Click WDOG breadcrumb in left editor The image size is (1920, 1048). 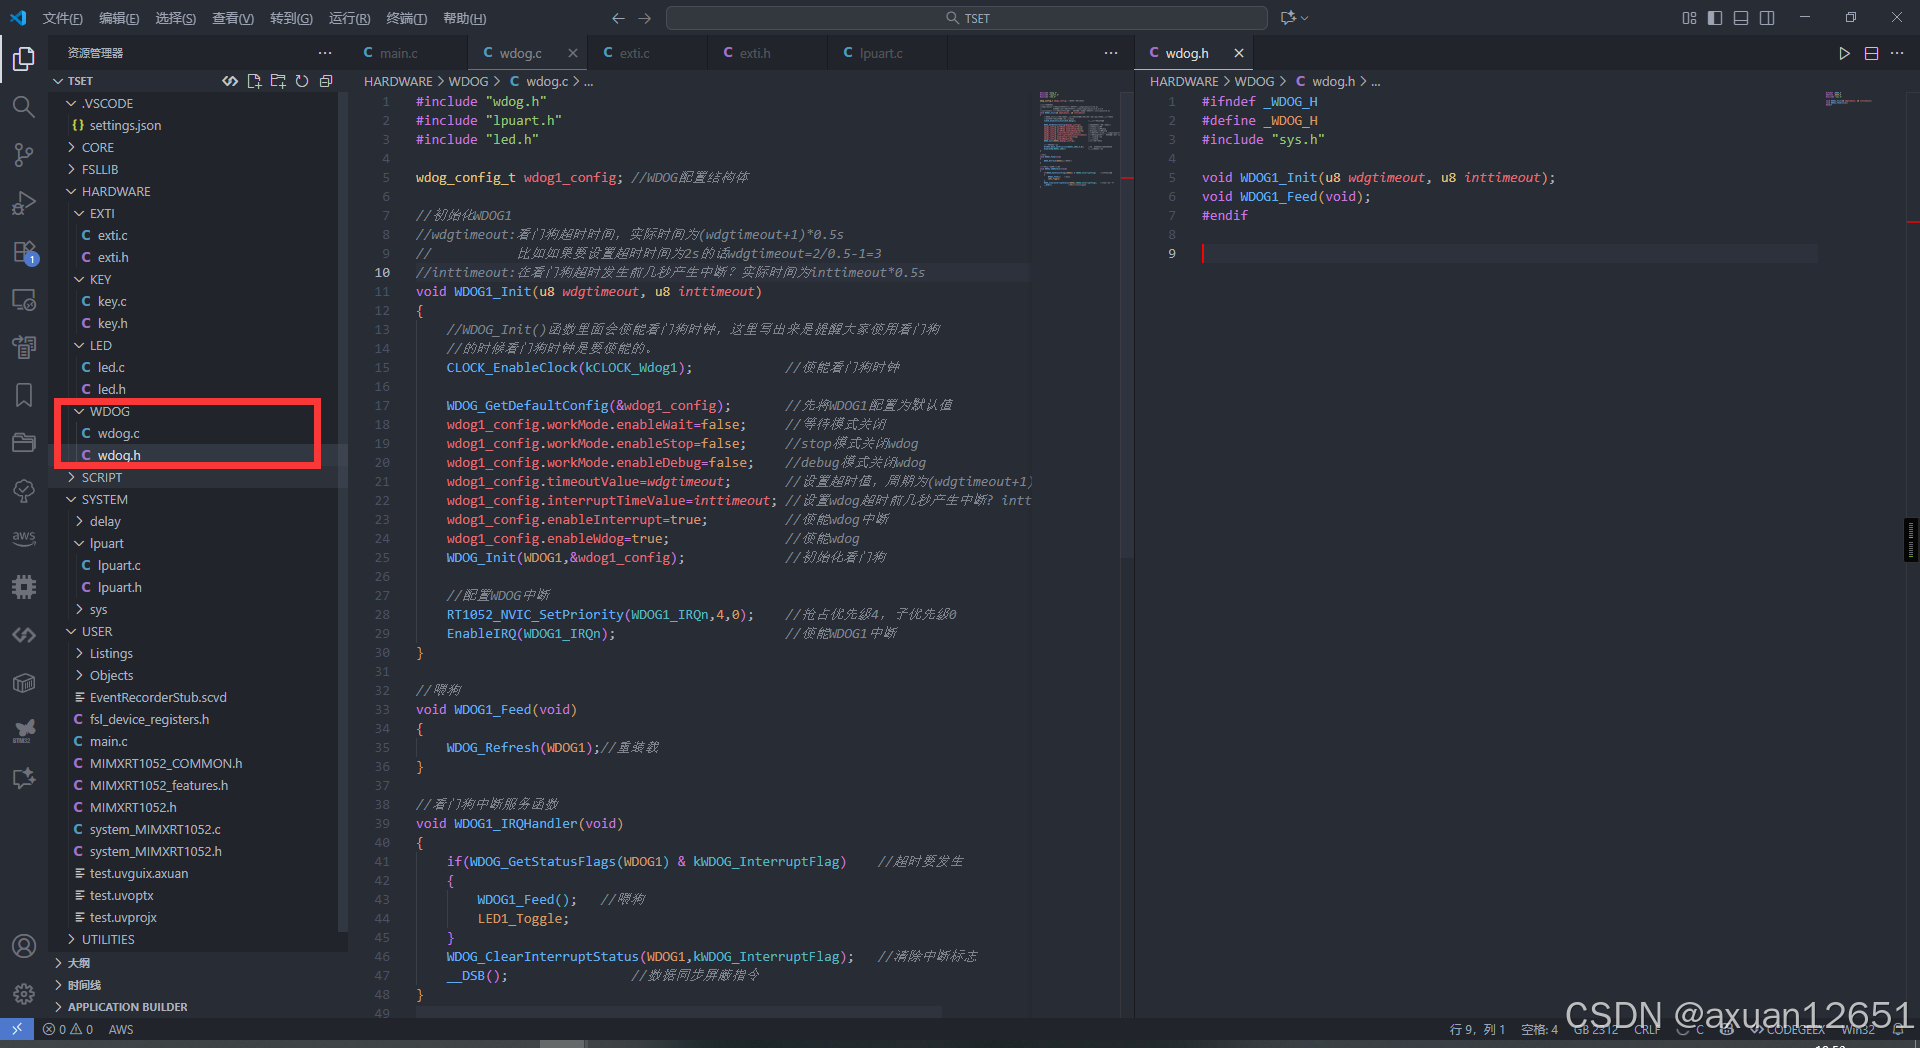pos(468,81)
